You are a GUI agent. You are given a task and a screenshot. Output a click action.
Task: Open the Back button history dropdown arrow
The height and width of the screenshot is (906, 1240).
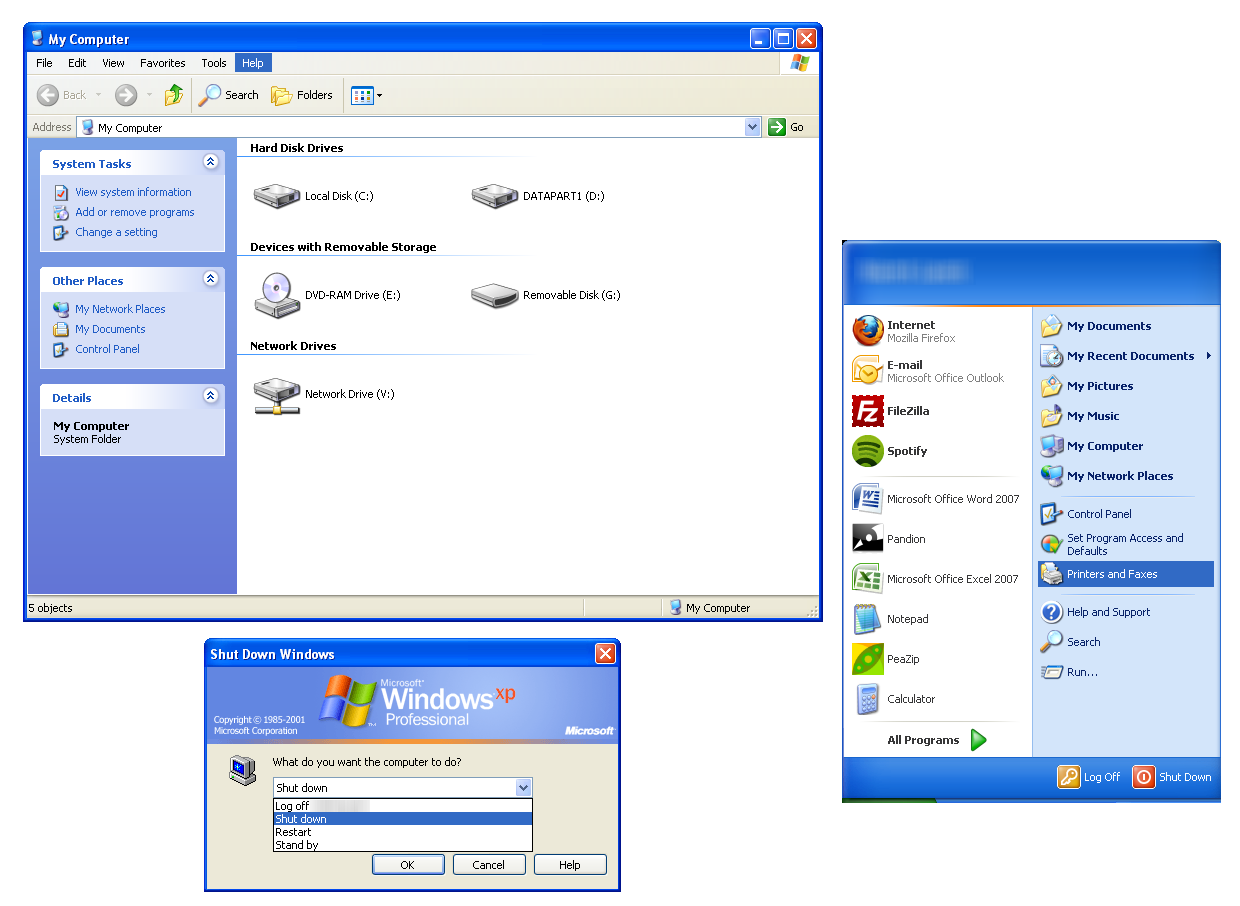[x=98, y=95]
